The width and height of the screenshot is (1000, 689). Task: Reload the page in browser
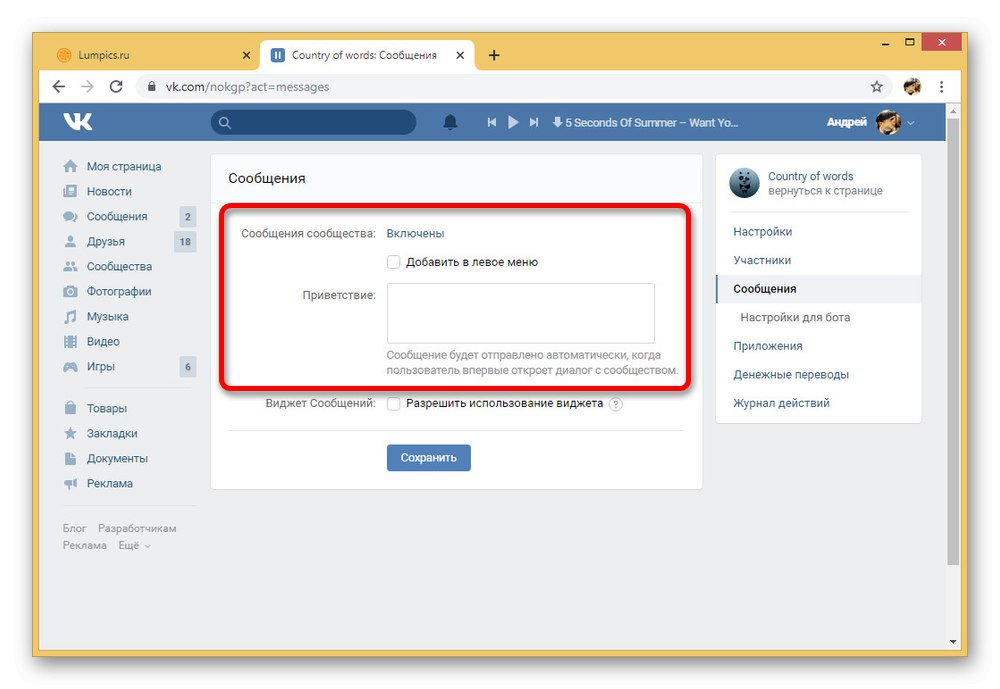point(116,86)
